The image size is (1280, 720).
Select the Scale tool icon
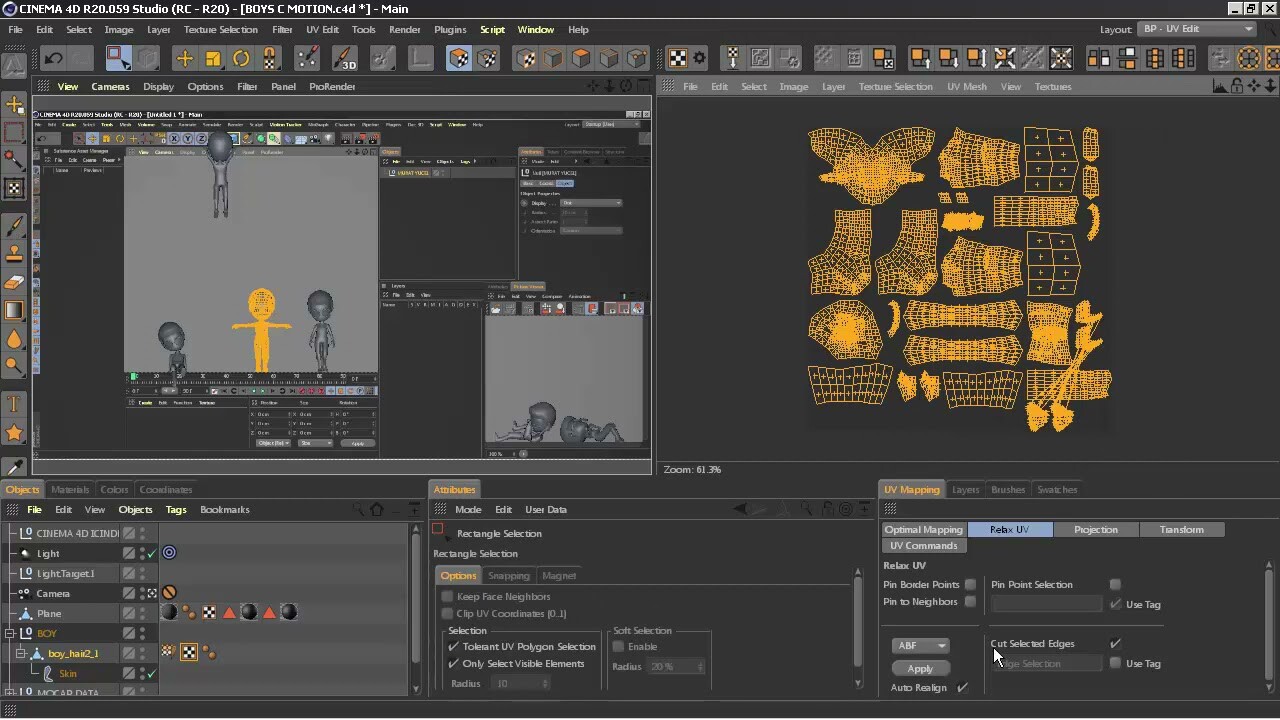point(213,58)
